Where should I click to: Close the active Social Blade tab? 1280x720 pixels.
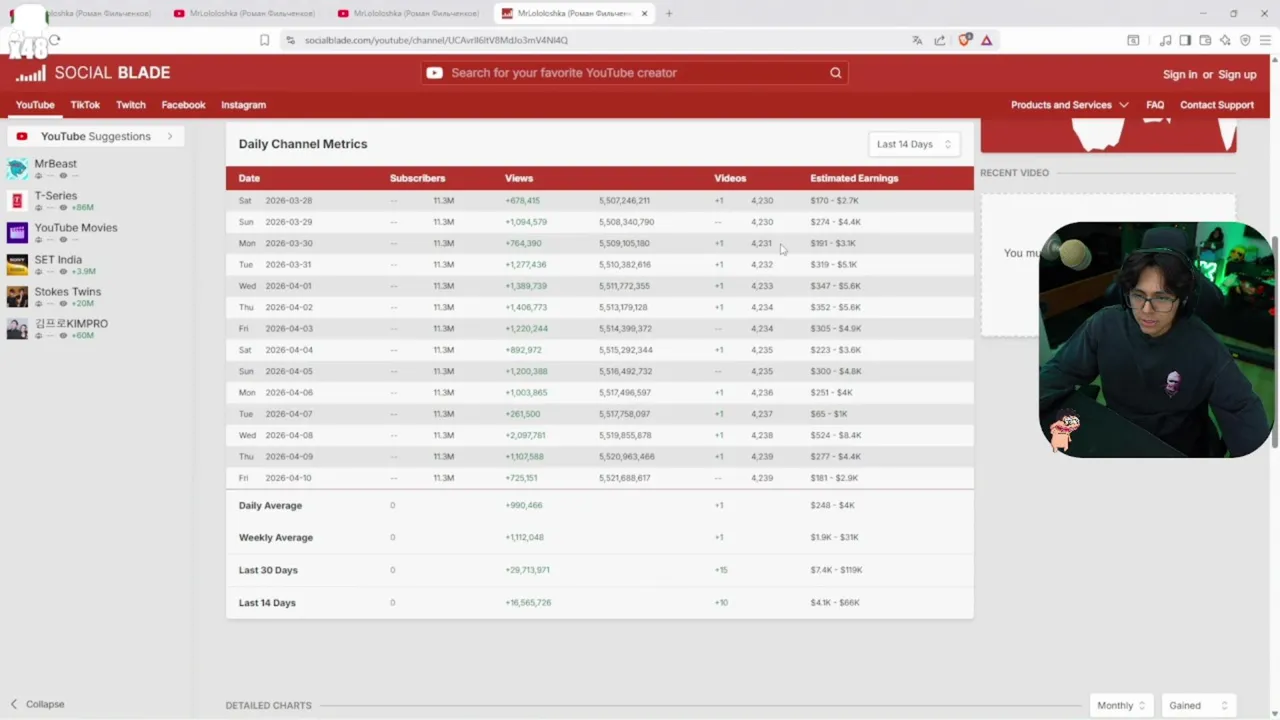[645, 13]
